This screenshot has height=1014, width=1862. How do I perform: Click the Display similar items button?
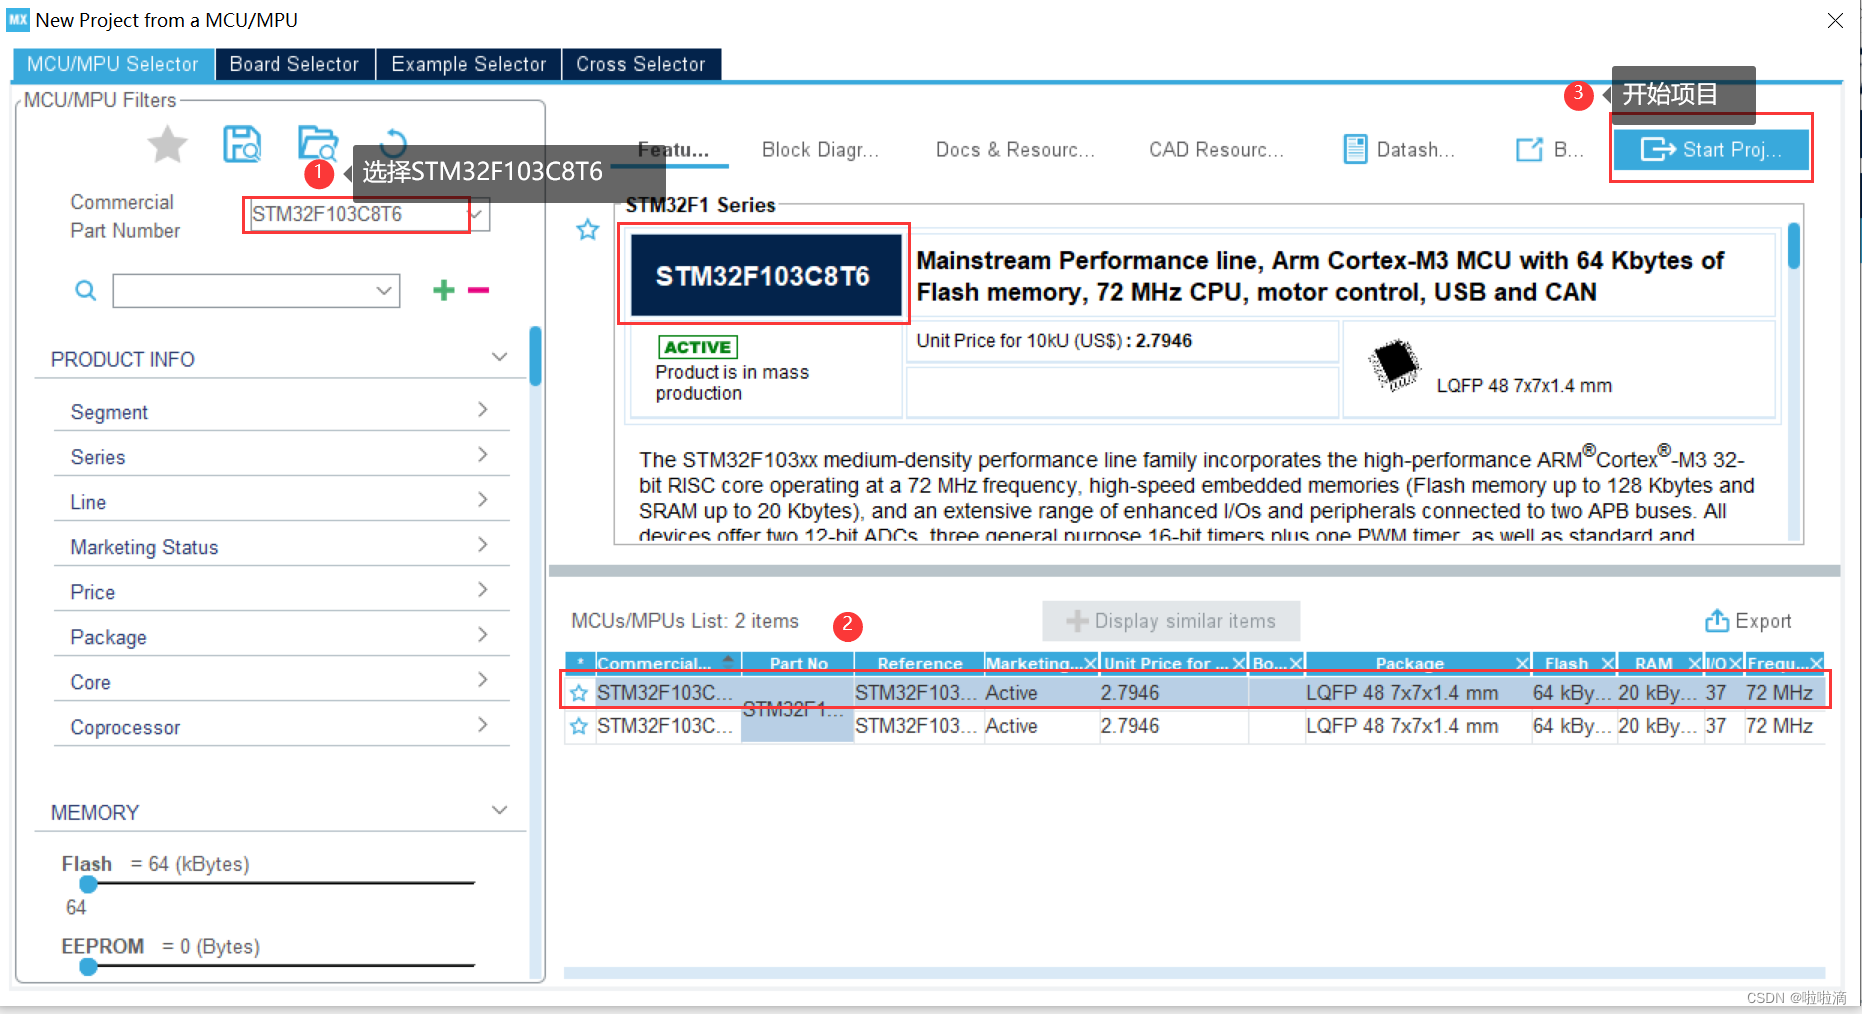pyautogui.click(x=1171, y=621)
